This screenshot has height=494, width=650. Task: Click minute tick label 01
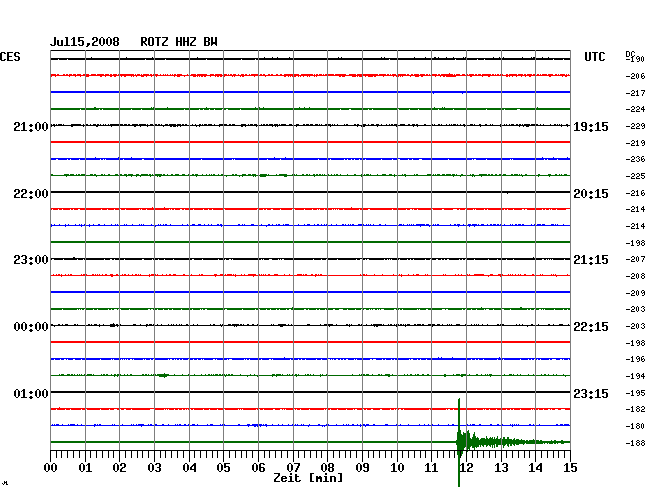coord(85,468)
